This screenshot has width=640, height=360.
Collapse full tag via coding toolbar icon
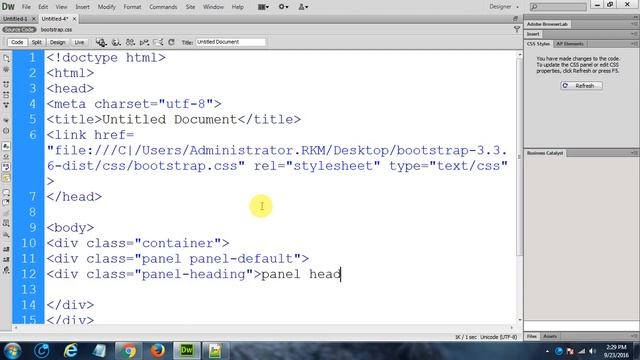[6, 84]
